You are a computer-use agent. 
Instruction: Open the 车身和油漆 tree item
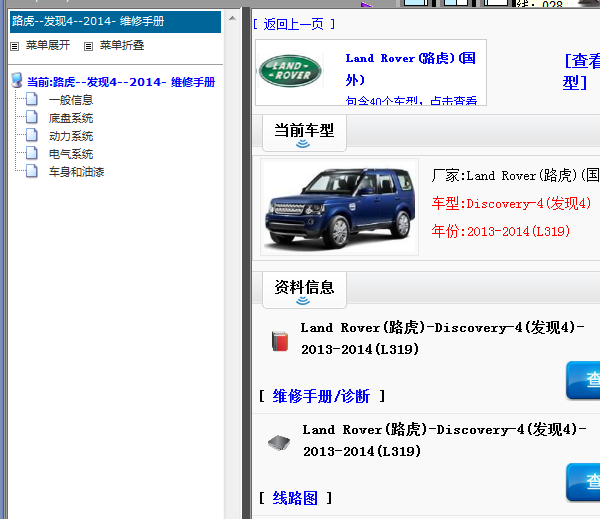76,172
